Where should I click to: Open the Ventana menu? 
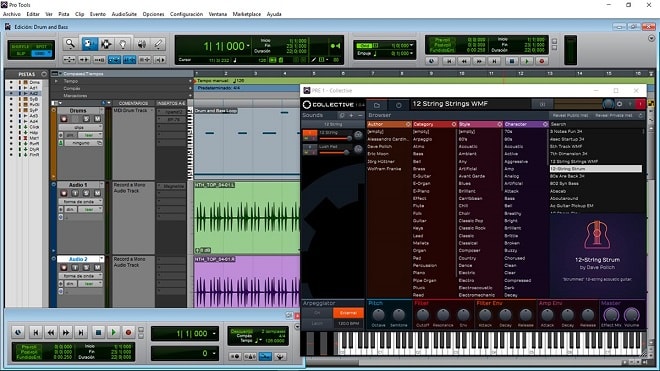click(218, 14)
